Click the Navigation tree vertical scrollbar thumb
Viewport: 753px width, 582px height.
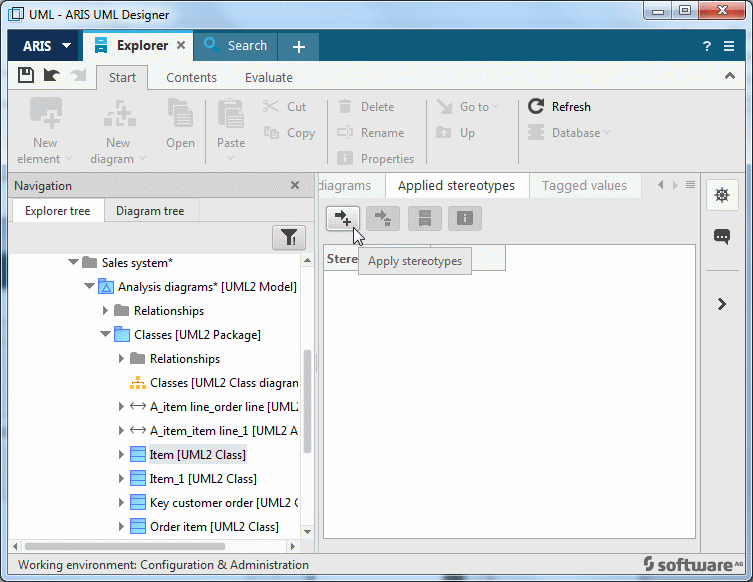pos(307,401)
